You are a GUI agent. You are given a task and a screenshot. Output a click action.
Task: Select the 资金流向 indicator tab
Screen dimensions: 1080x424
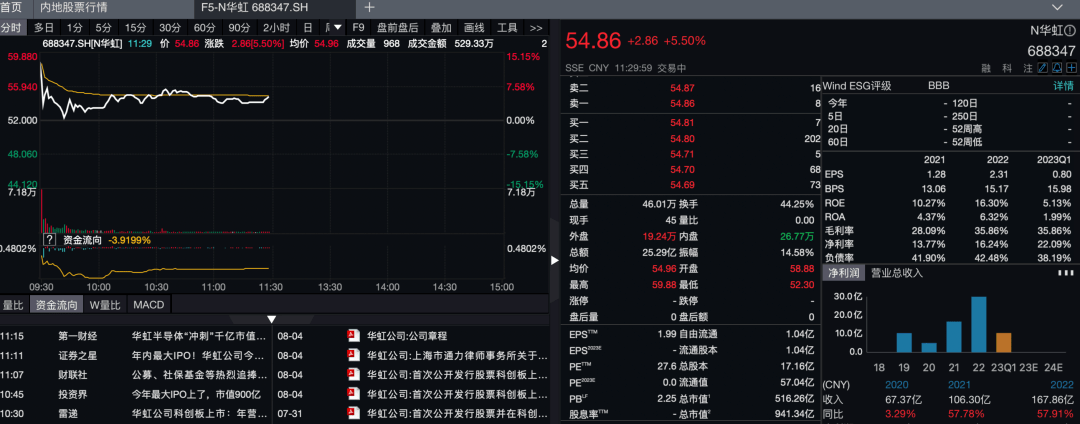56,305
